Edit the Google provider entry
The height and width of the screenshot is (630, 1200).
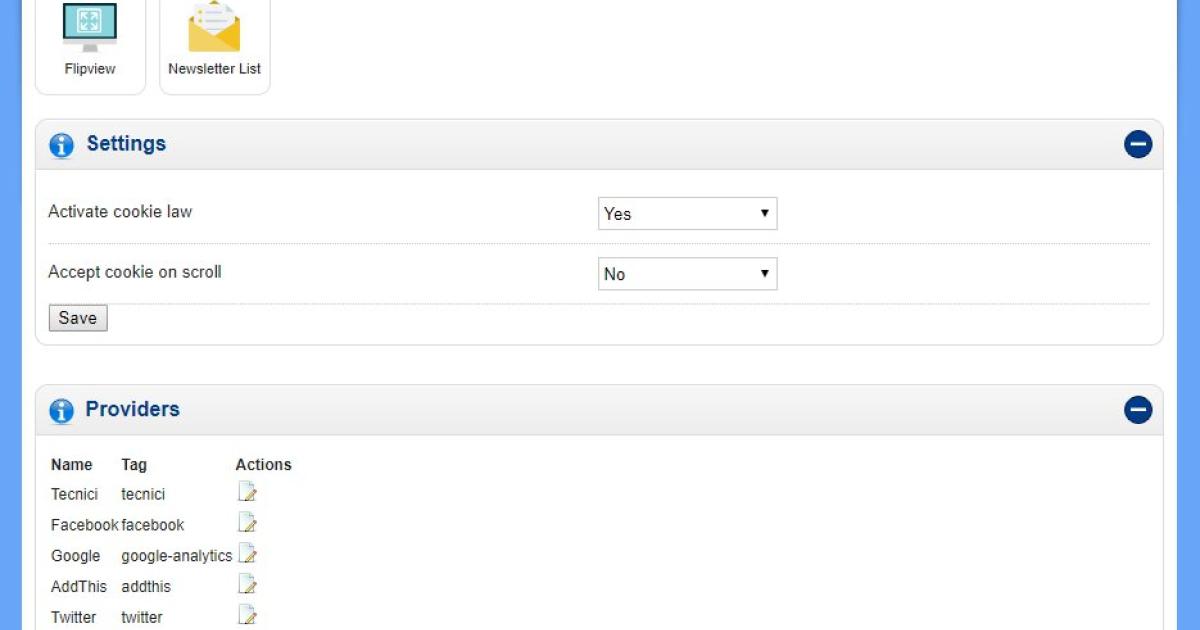(x=247, y=554)
